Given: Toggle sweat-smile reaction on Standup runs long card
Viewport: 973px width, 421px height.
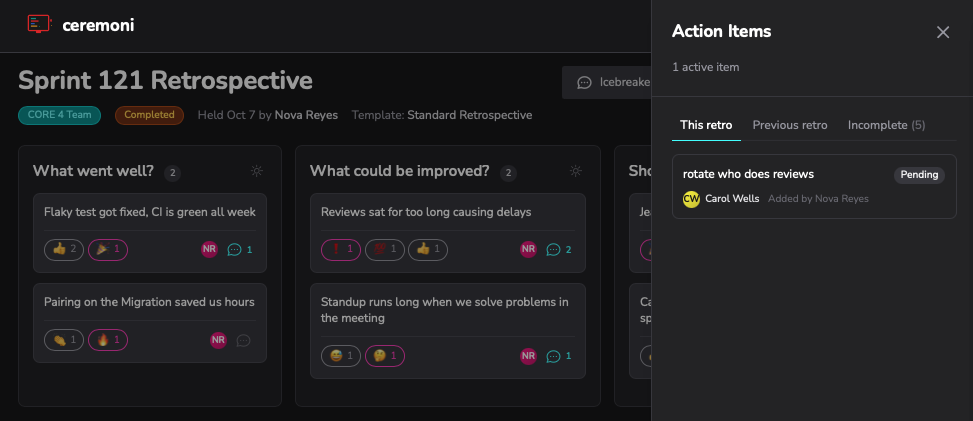Looking at the screenshot, I should coord(341,356).
